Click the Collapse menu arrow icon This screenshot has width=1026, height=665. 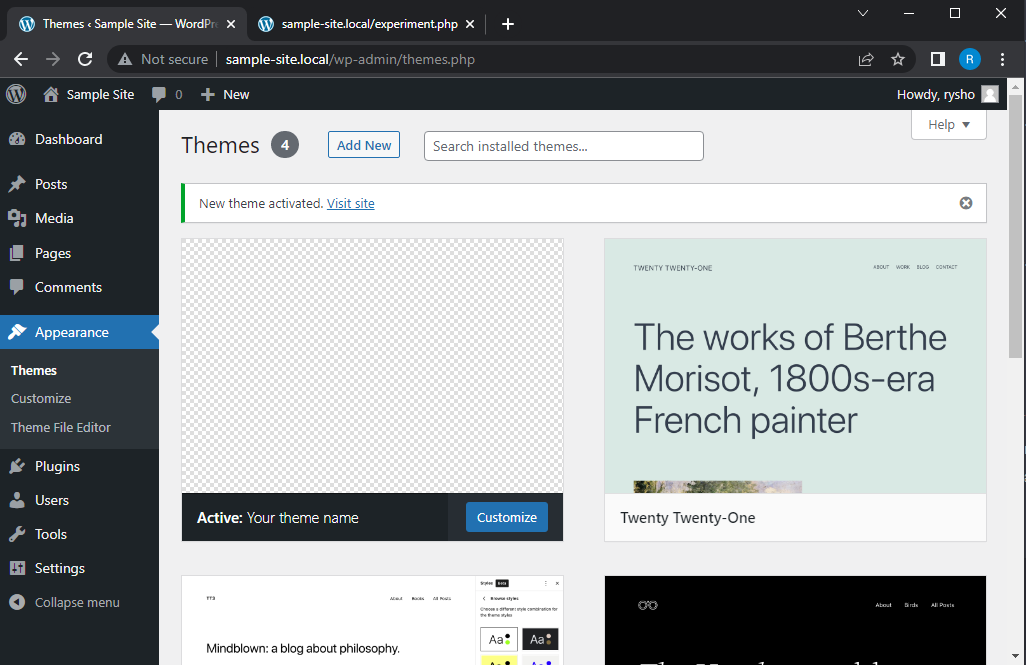17,602
